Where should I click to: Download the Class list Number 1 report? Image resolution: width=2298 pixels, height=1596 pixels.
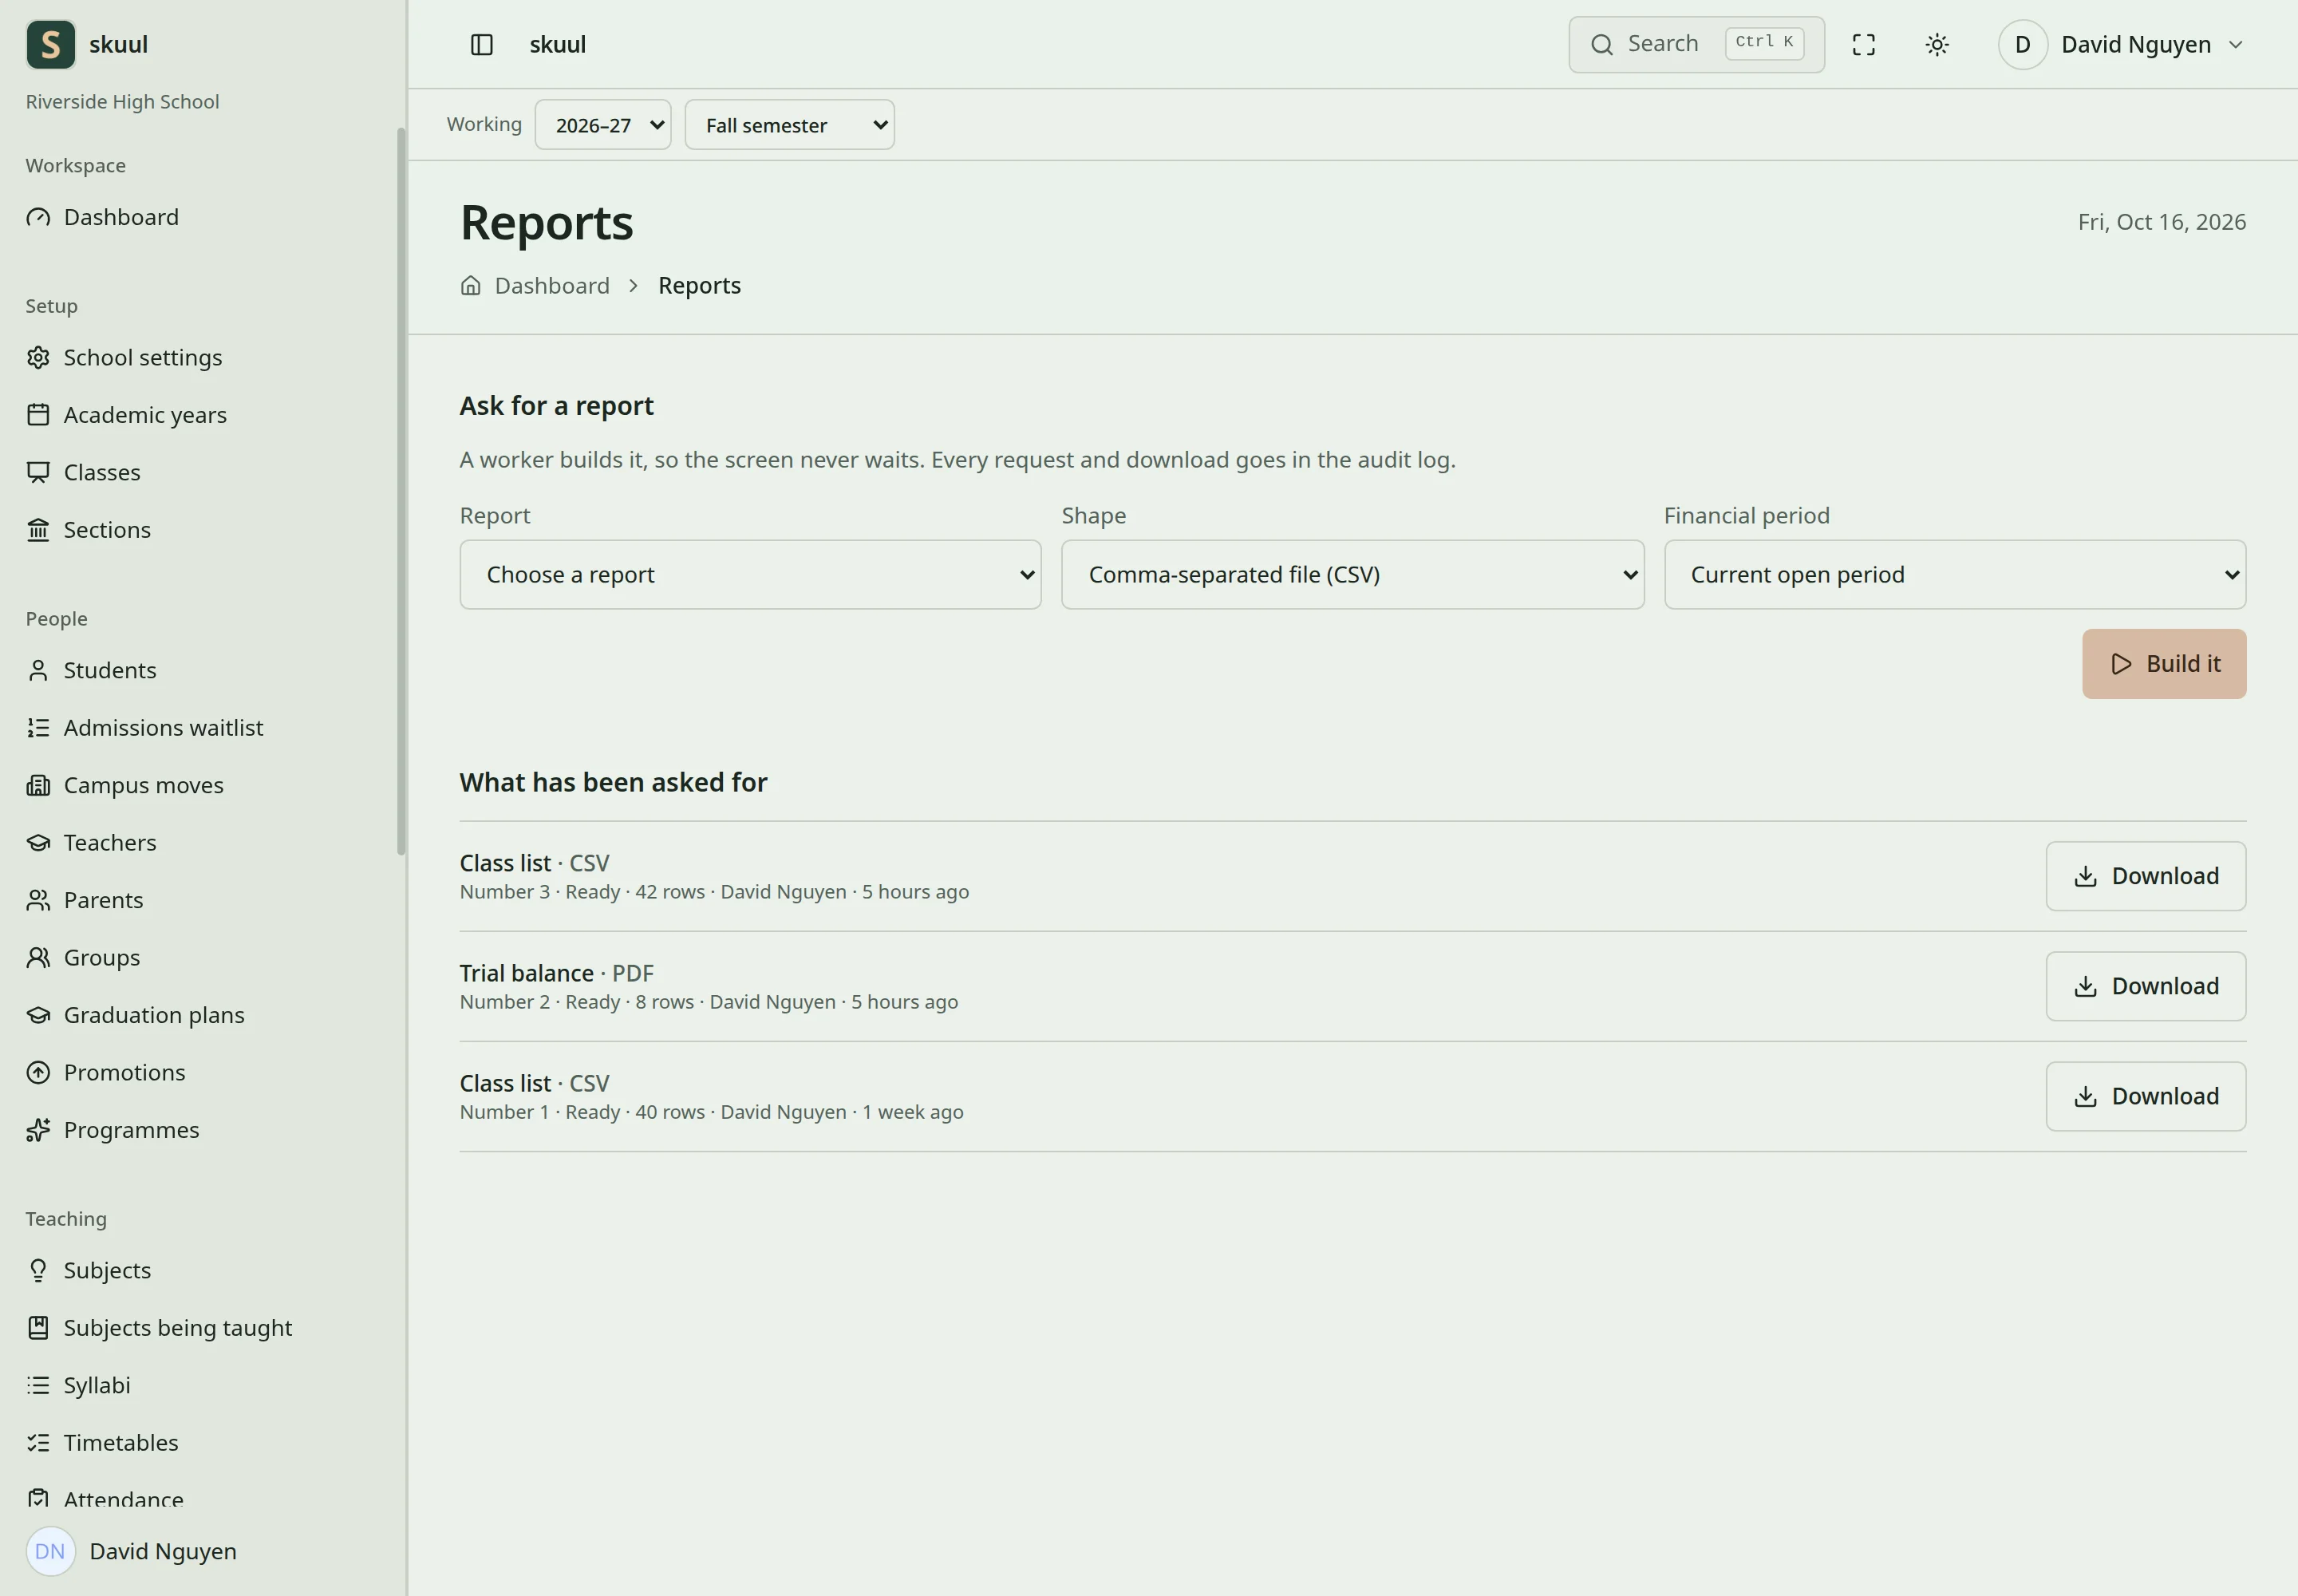pyautogui.click(x=2146, y=1096)
